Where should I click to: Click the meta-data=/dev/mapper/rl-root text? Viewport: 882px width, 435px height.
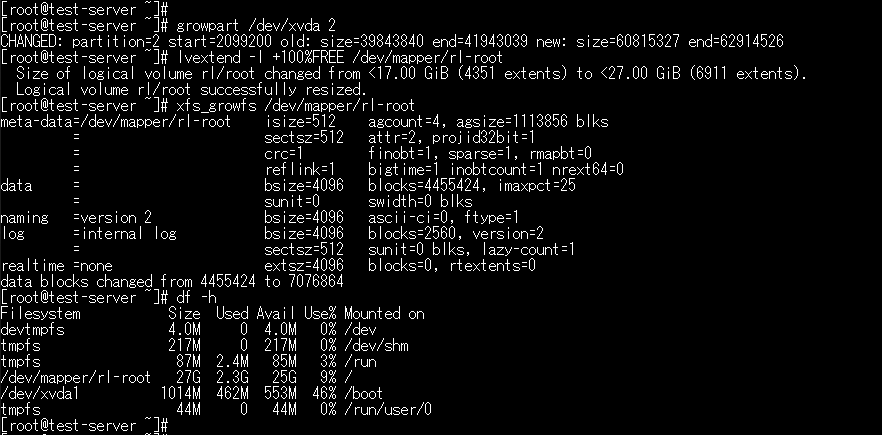coord(115,122)
